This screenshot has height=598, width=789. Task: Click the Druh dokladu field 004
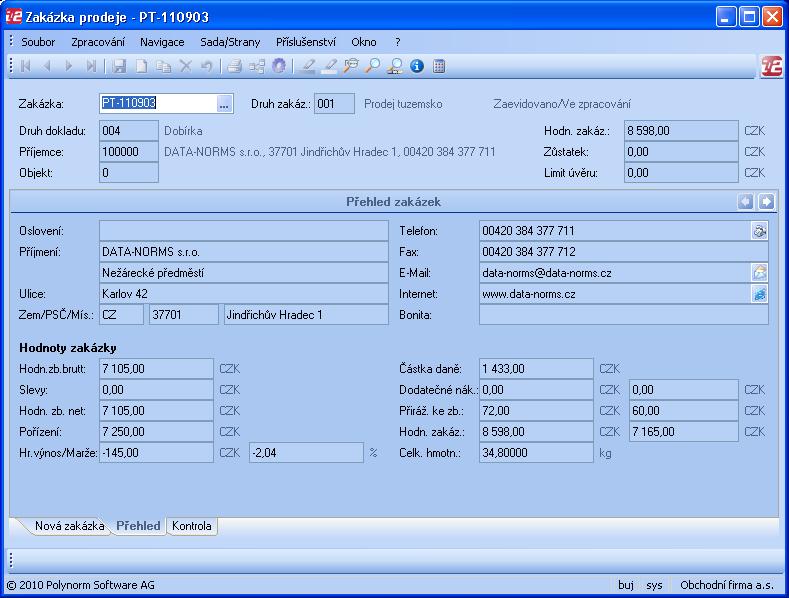coord(129,131)
